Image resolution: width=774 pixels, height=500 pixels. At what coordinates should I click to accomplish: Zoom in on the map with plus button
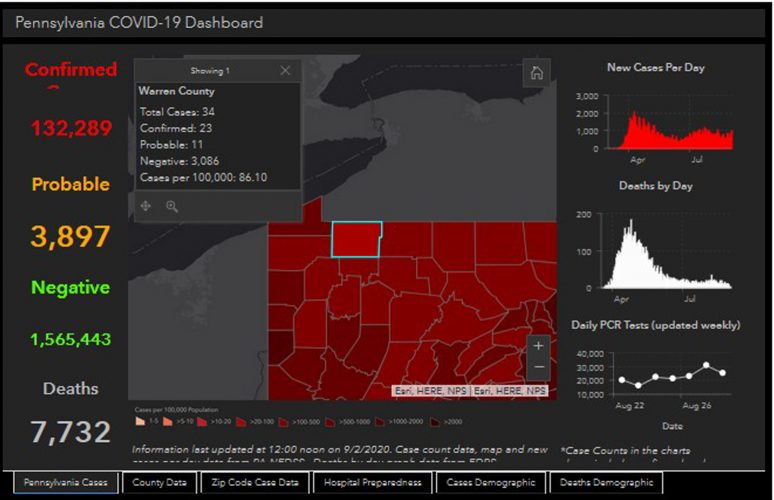(x=539, y=346)
